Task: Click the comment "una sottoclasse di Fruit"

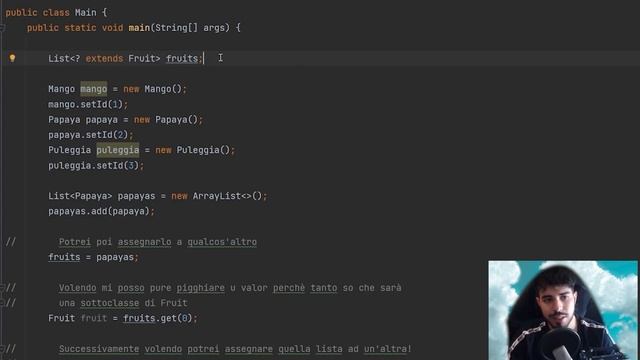Action: (x=123, y=303)
